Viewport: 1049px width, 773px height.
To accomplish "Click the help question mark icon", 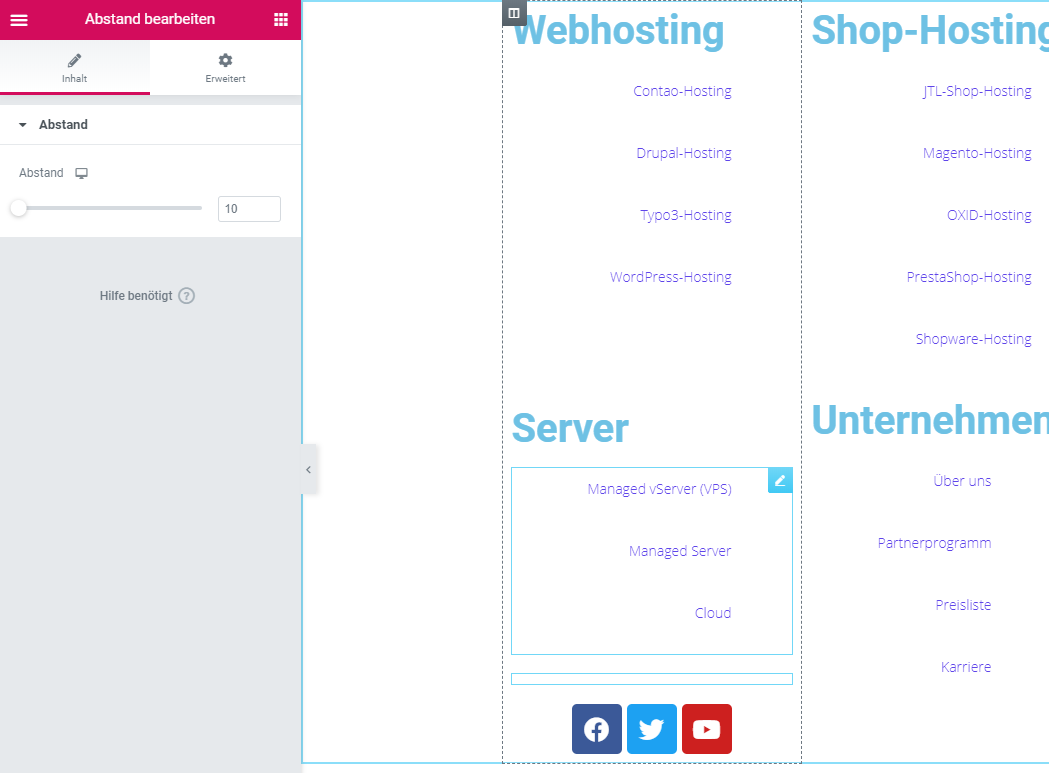I will click(186, 296).
